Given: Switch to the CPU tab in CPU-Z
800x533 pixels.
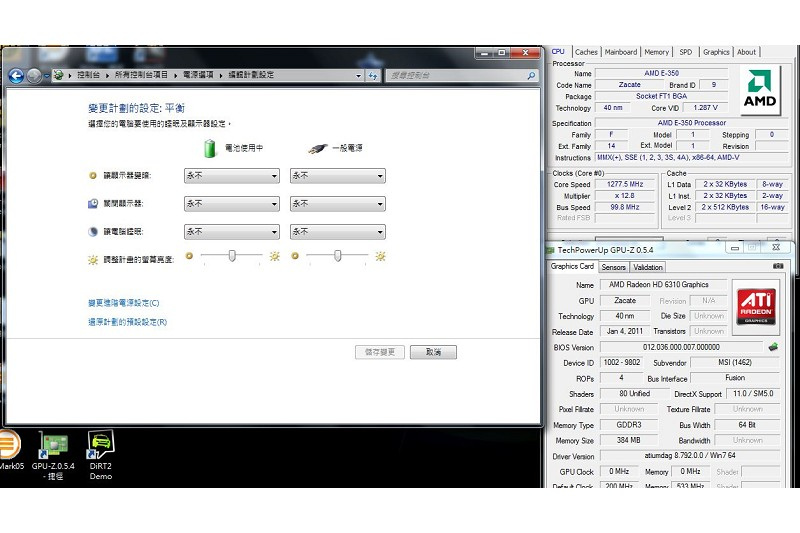Looking at the screenshot, I should click(x=558, y=52).
